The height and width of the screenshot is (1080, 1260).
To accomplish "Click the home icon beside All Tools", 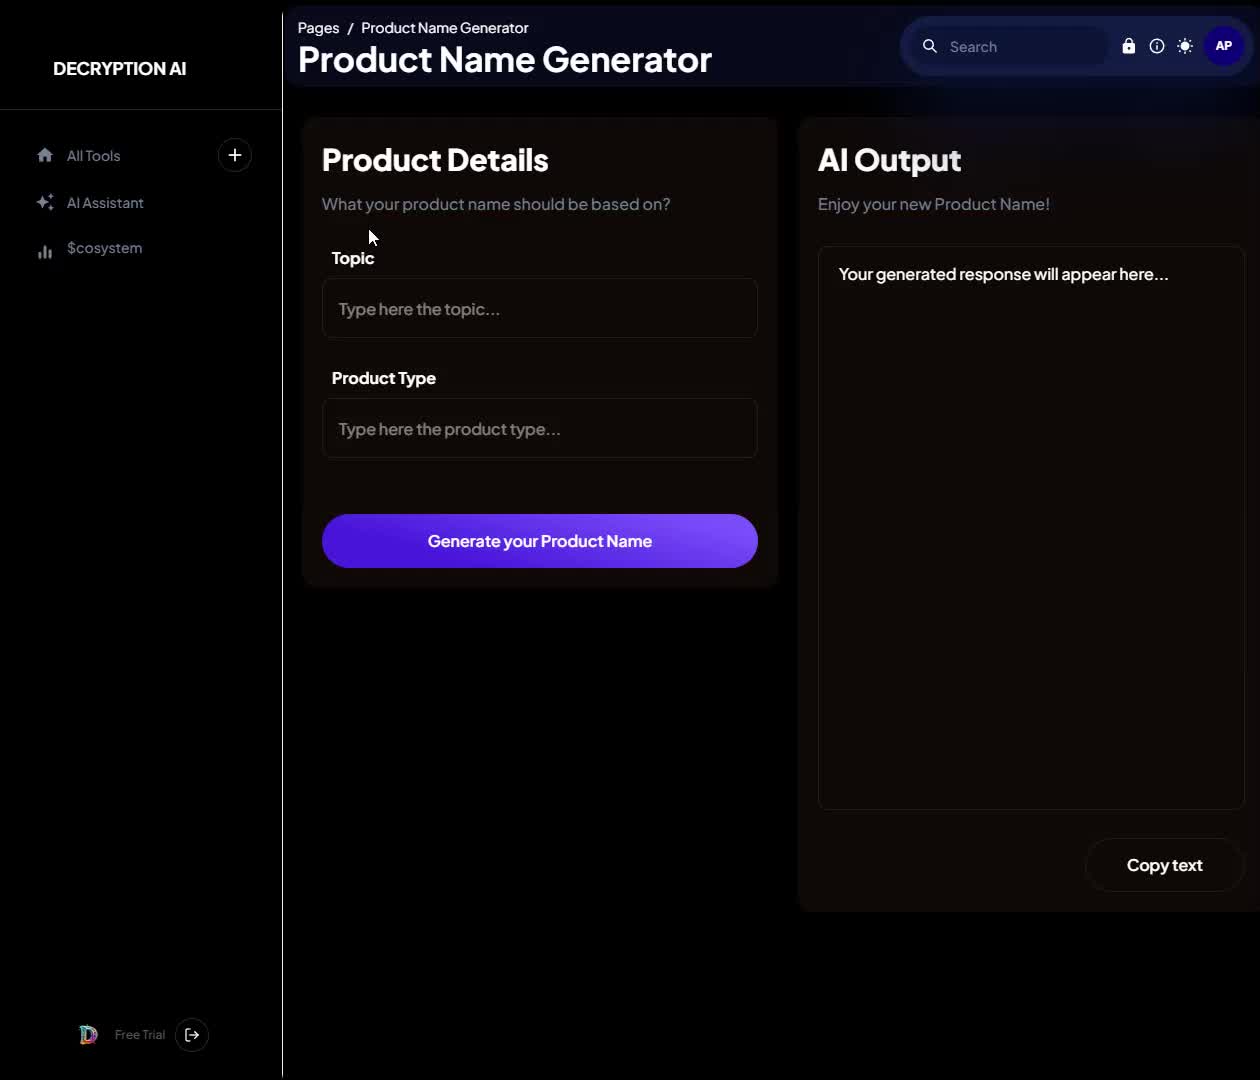I will coord(45,155).
